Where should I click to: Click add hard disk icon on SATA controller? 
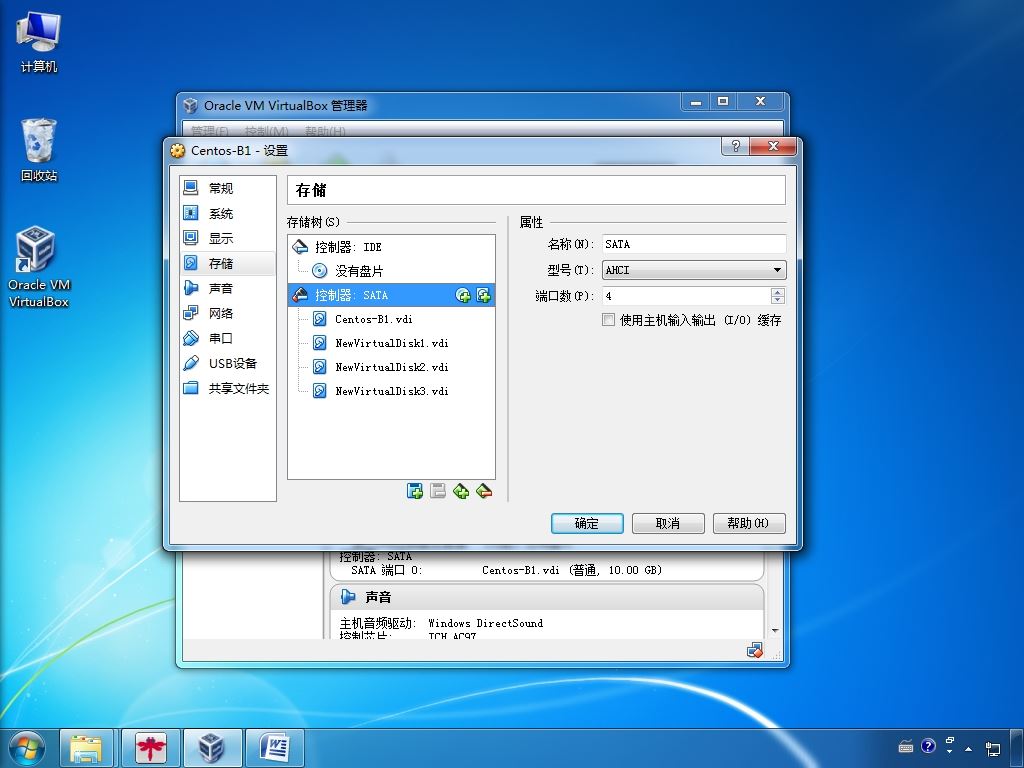[x=484, y=295]
